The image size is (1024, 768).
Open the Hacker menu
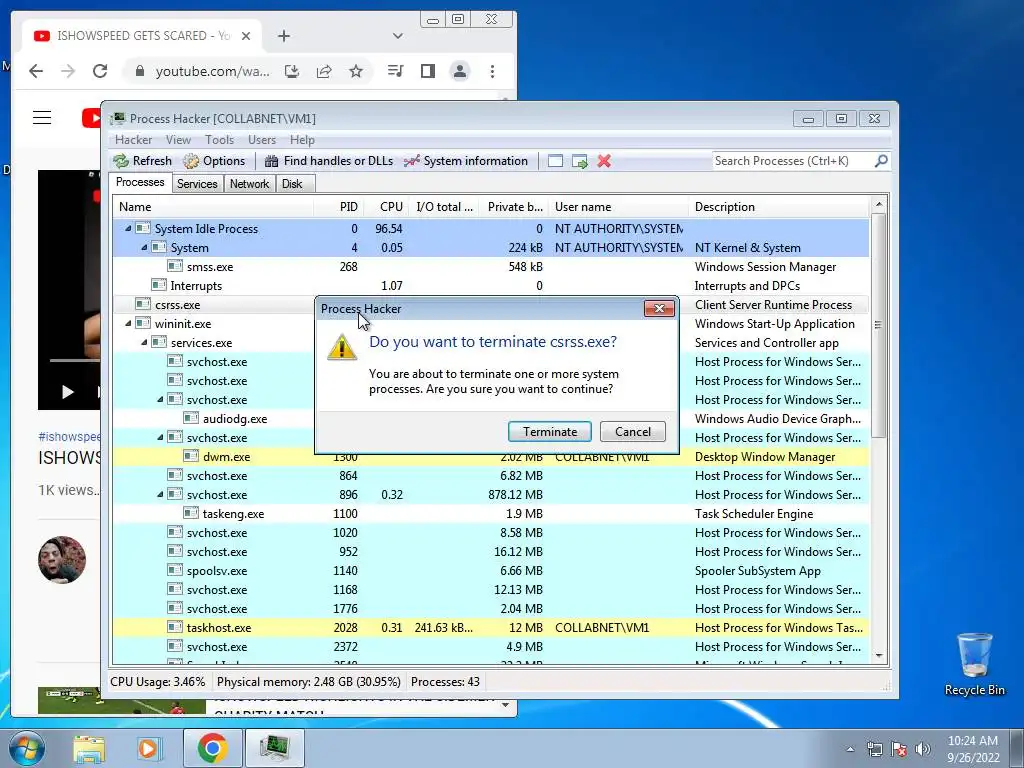click(133, 140)
